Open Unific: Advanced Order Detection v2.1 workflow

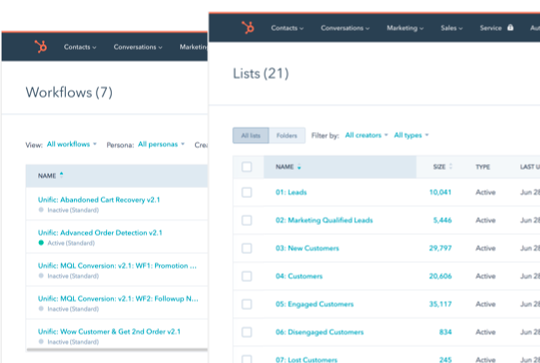(x=100, y=233)
